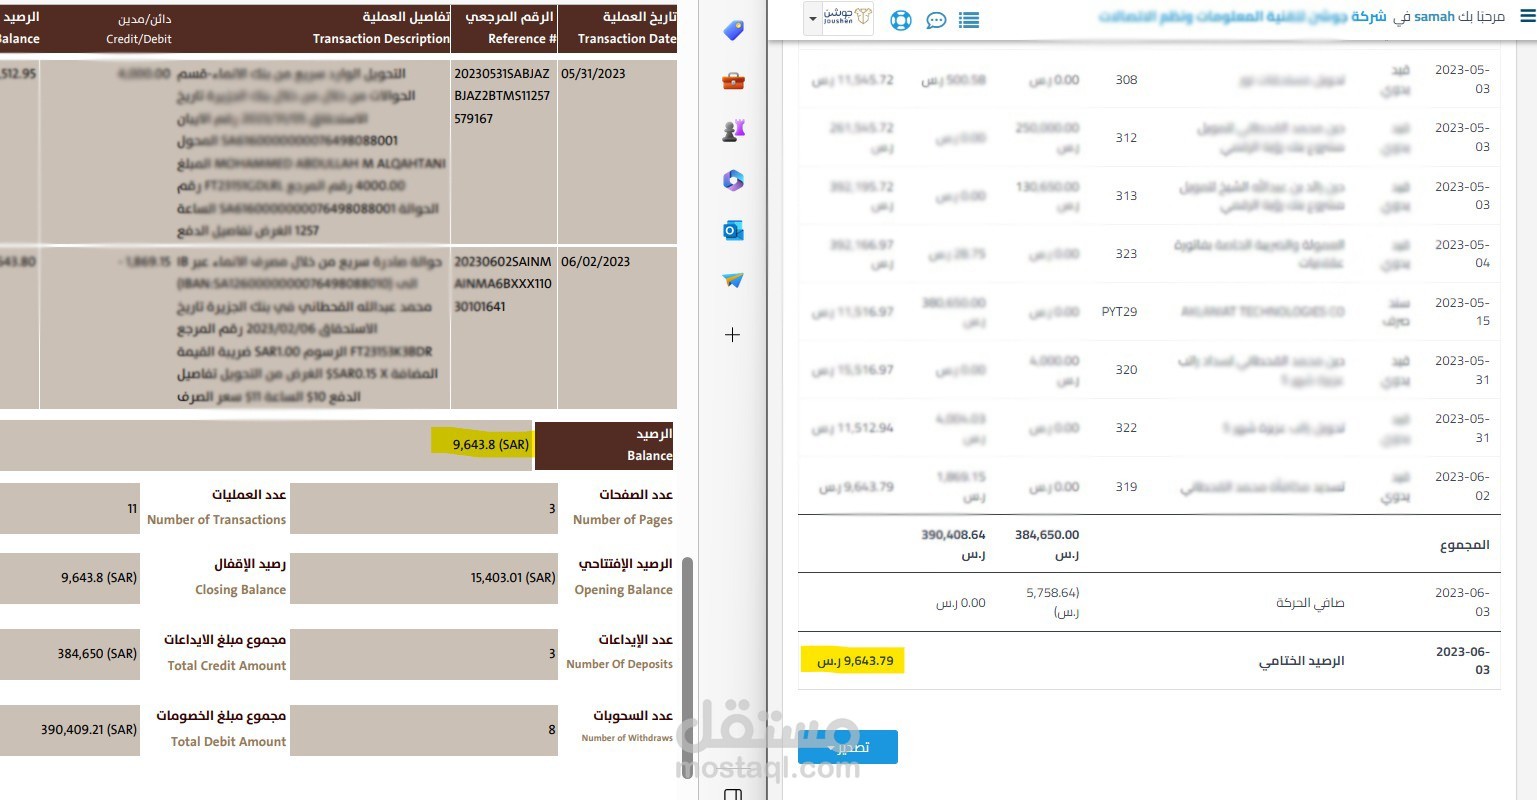
Task: Click the Number of Transactions label
Action: click(216, 520)
